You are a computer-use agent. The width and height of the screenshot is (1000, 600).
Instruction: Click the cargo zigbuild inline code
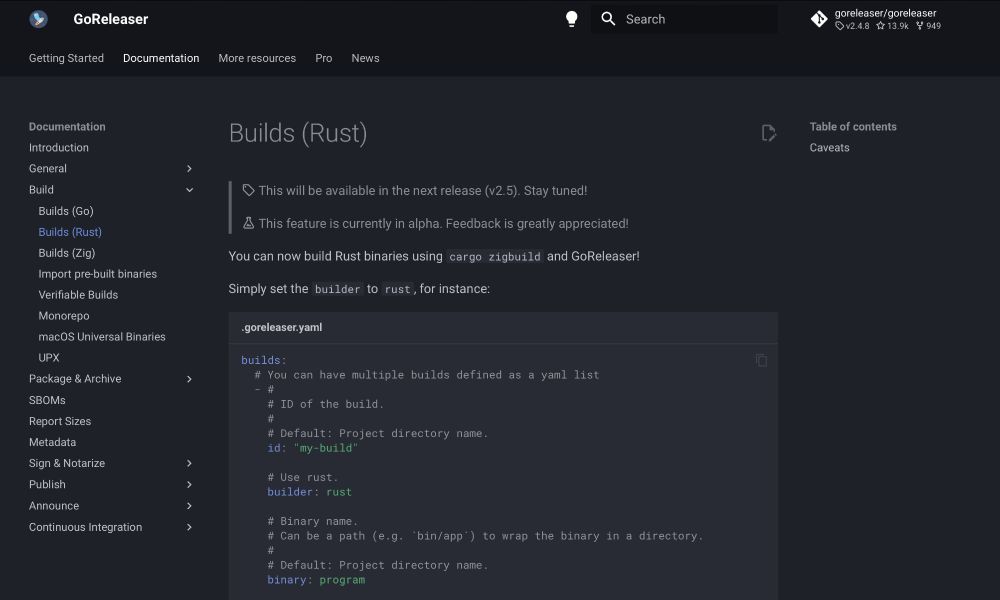[495, 257]
